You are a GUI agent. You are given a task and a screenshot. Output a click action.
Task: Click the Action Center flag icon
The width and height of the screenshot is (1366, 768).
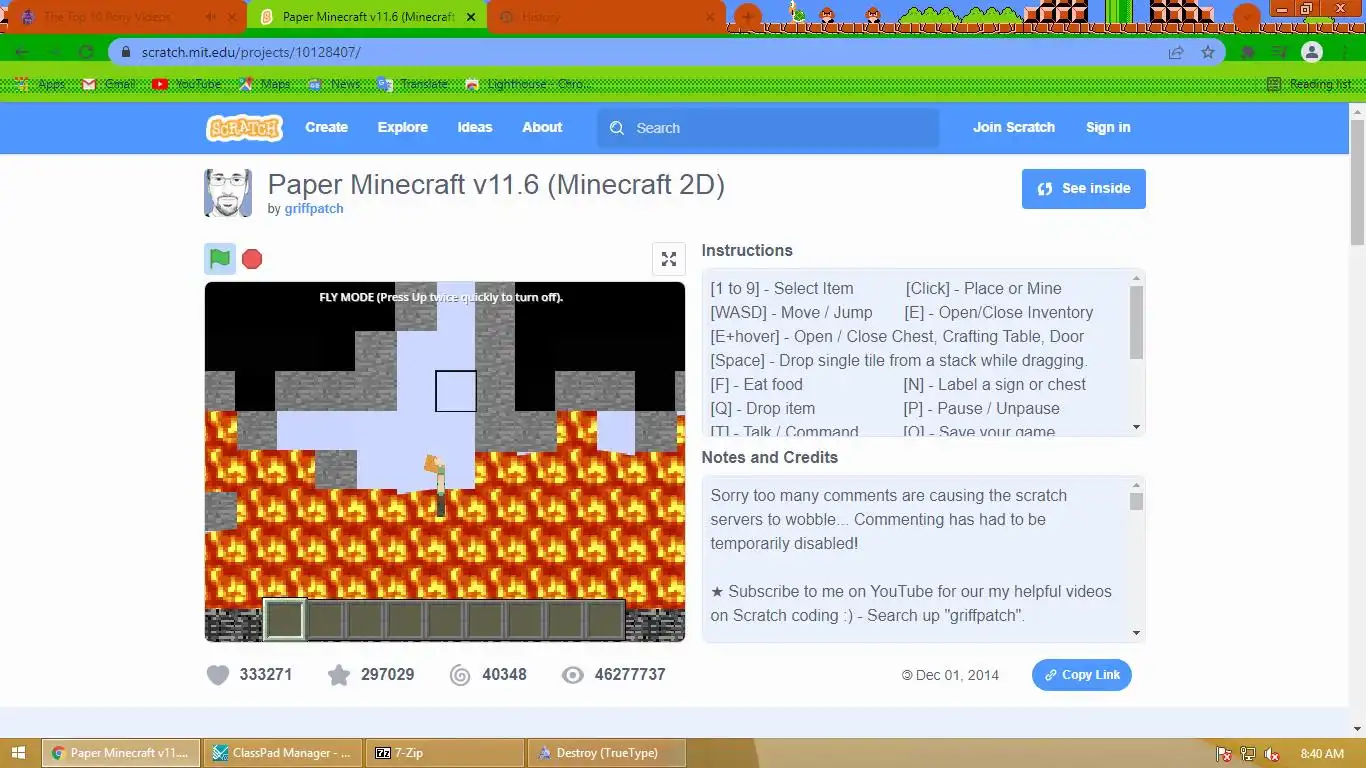click(1224, 754)
